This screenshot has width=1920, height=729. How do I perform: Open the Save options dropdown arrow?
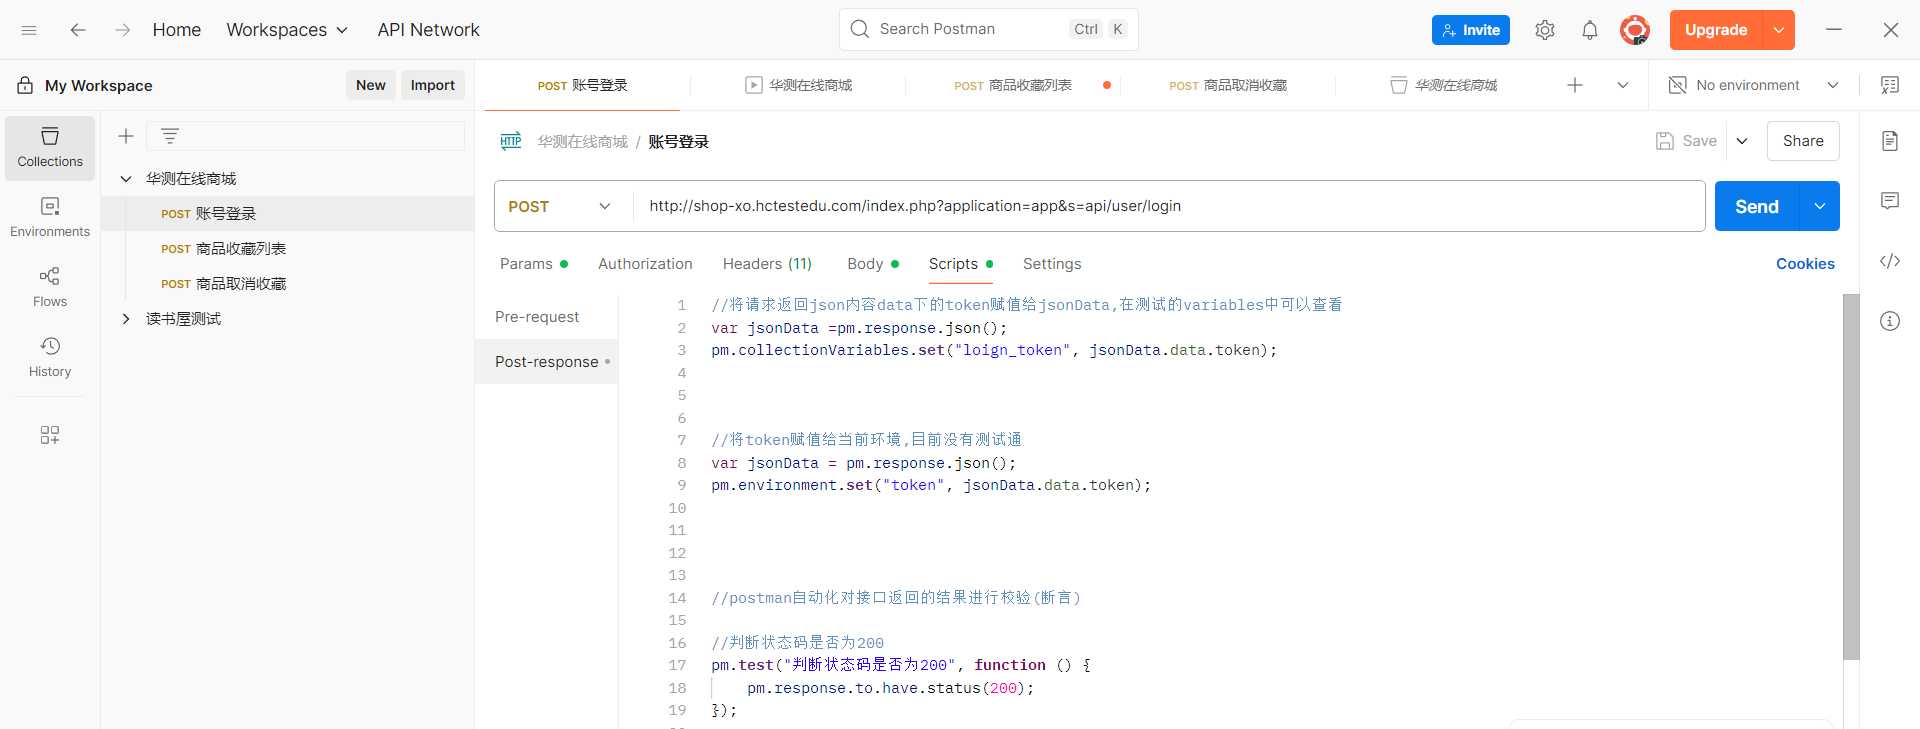coord(1742,141)
